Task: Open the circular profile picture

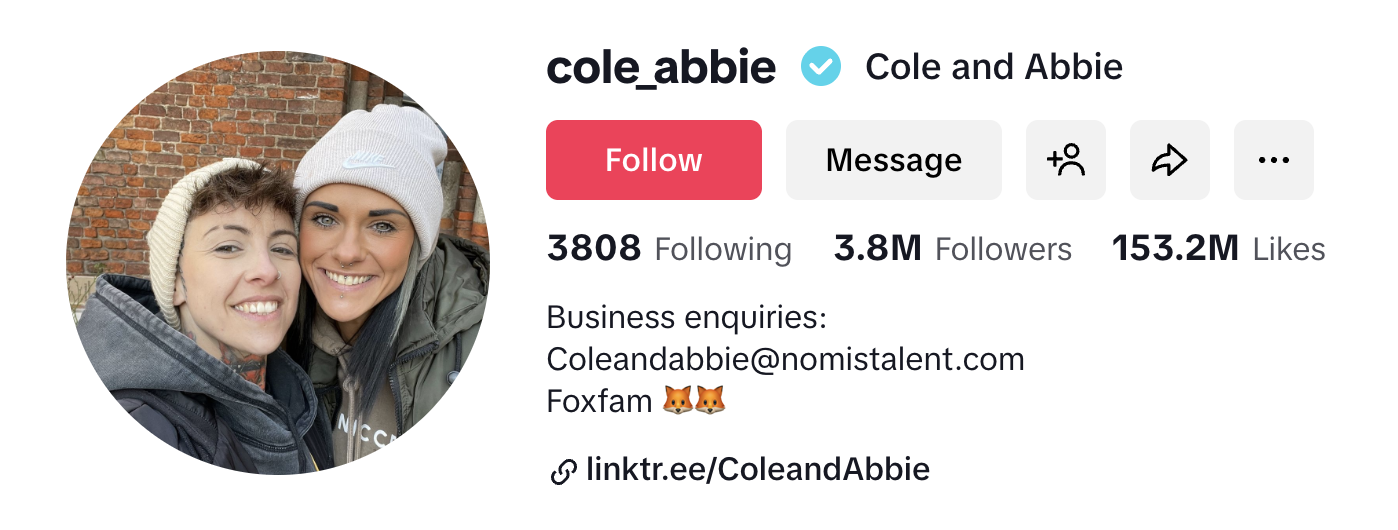Action: [x=278, y=263]
